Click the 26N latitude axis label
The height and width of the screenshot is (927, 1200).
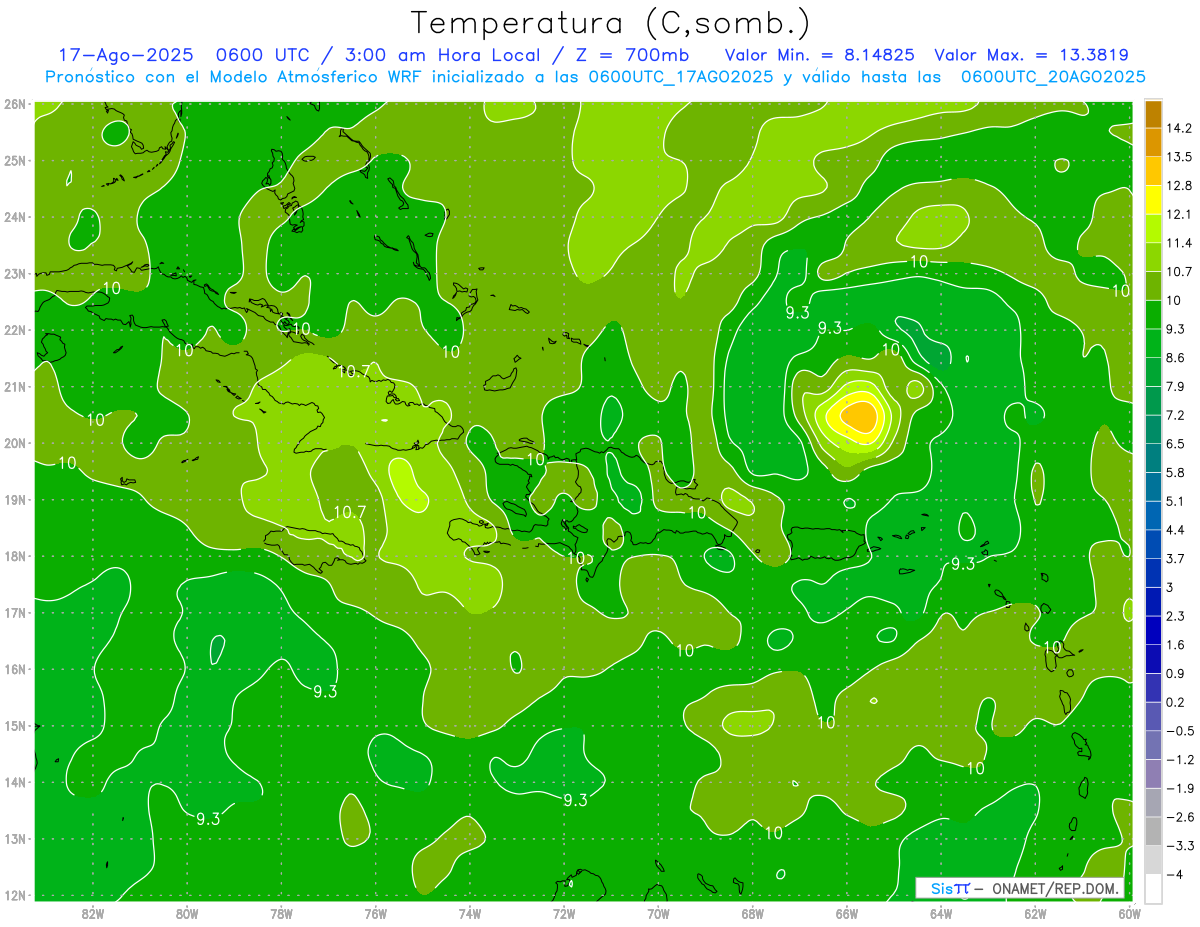(14, 103)
